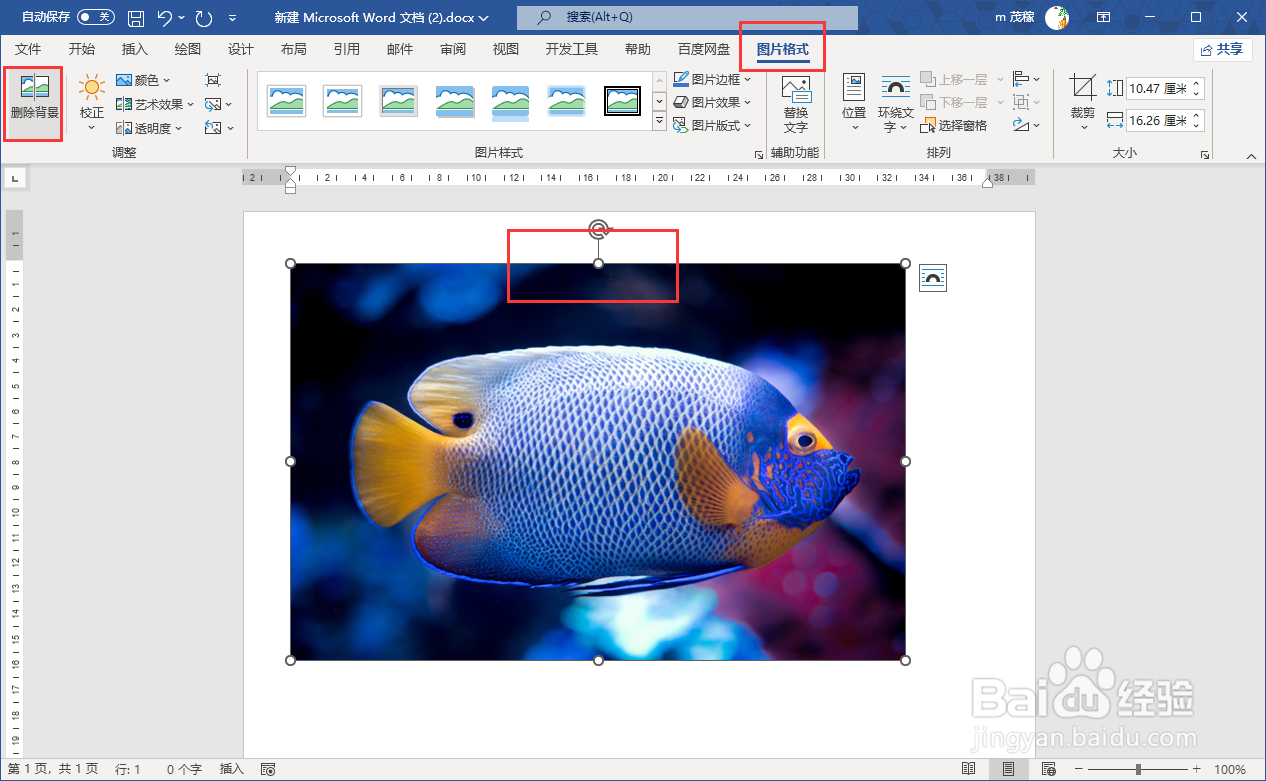This screenshot has height=781, width=1266.
Task: Switch to the Review (审阅) tab
Action: pyautogui.click(x=452, y=49)
